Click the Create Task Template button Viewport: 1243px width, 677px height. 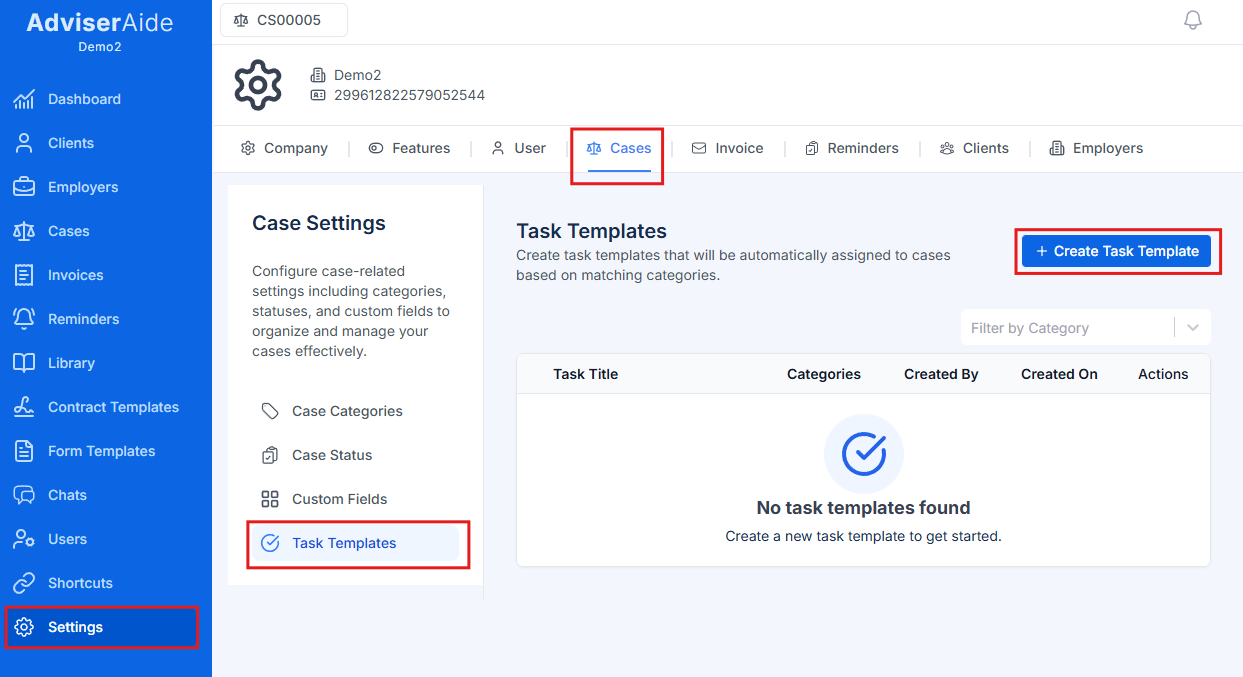pyautogui.click(x=1117, y=251)
